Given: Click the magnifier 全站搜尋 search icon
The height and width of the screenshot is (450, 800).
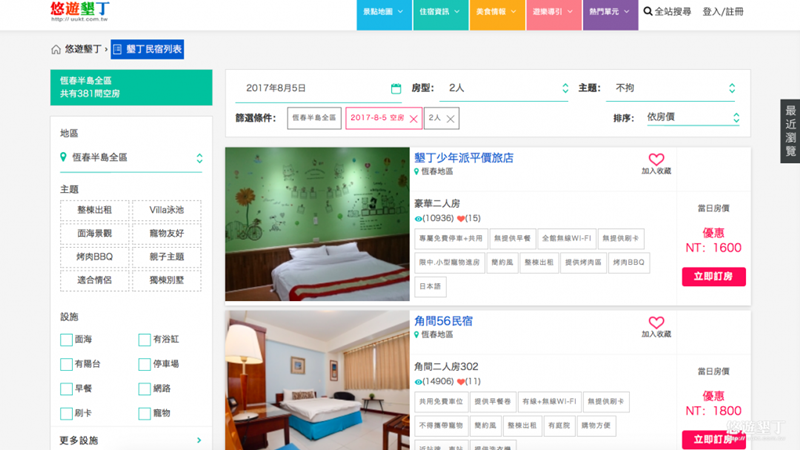Looking at the screenshot, I should pyautogui.click(x=648, y=12).
